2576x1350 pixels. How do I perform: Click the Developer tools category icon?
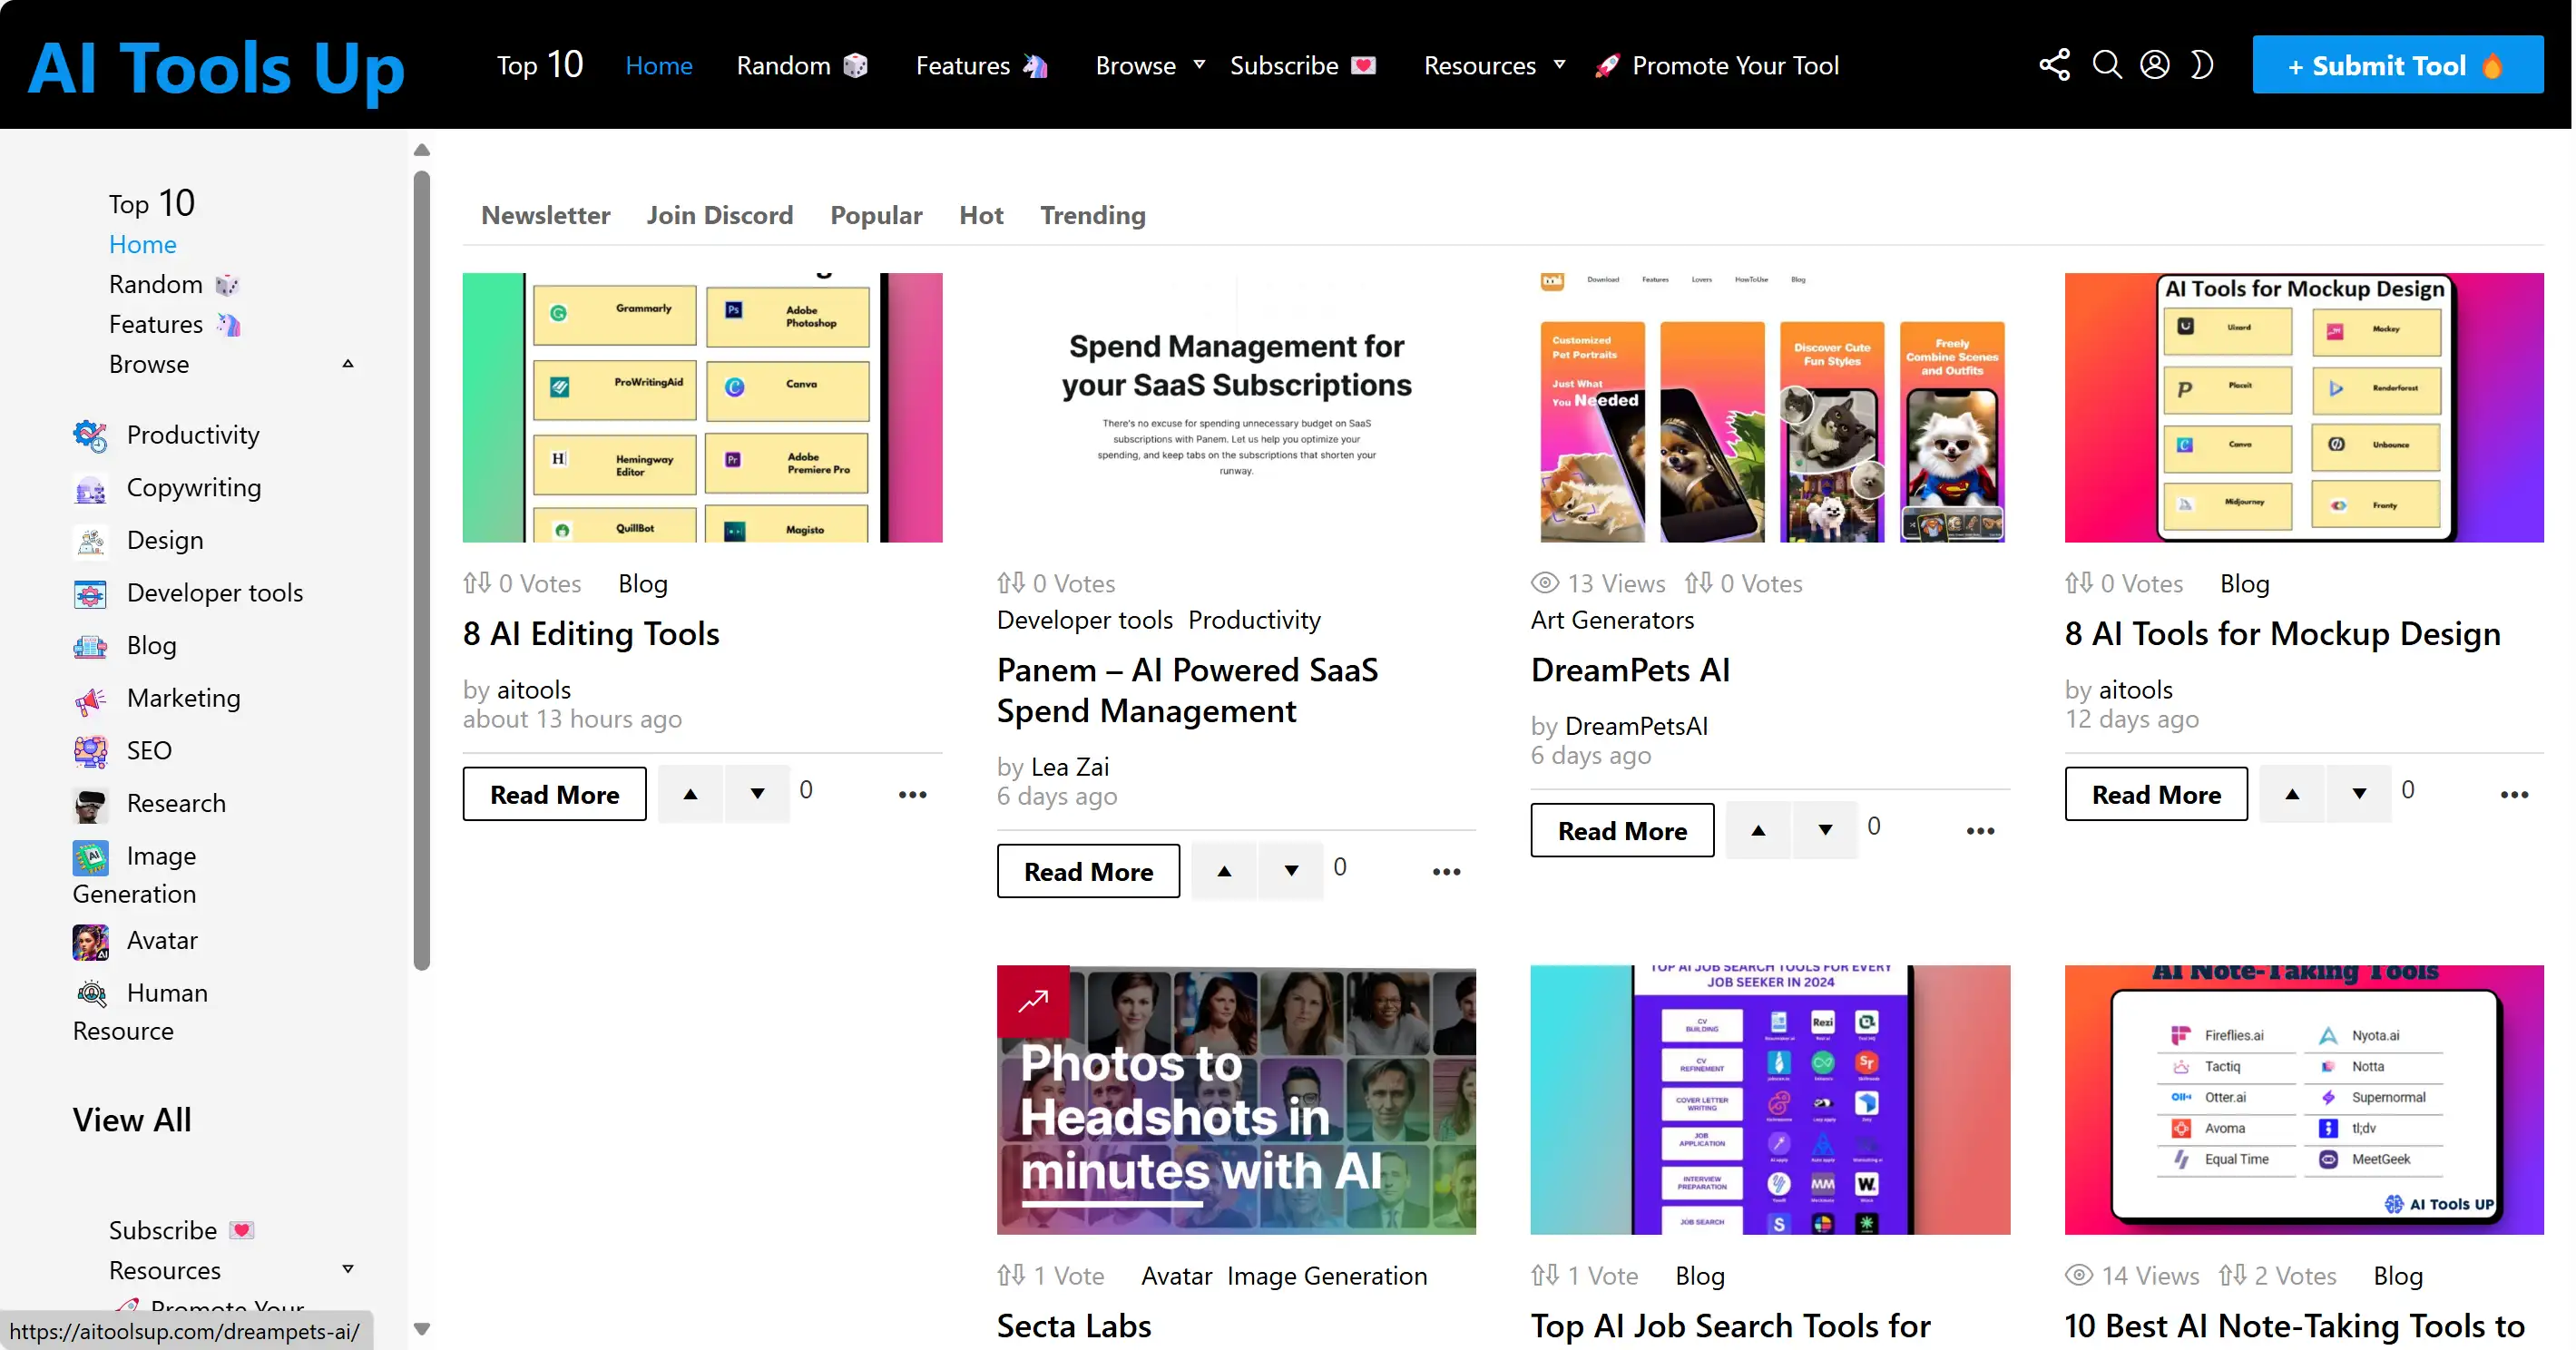[x=90, y=593]
